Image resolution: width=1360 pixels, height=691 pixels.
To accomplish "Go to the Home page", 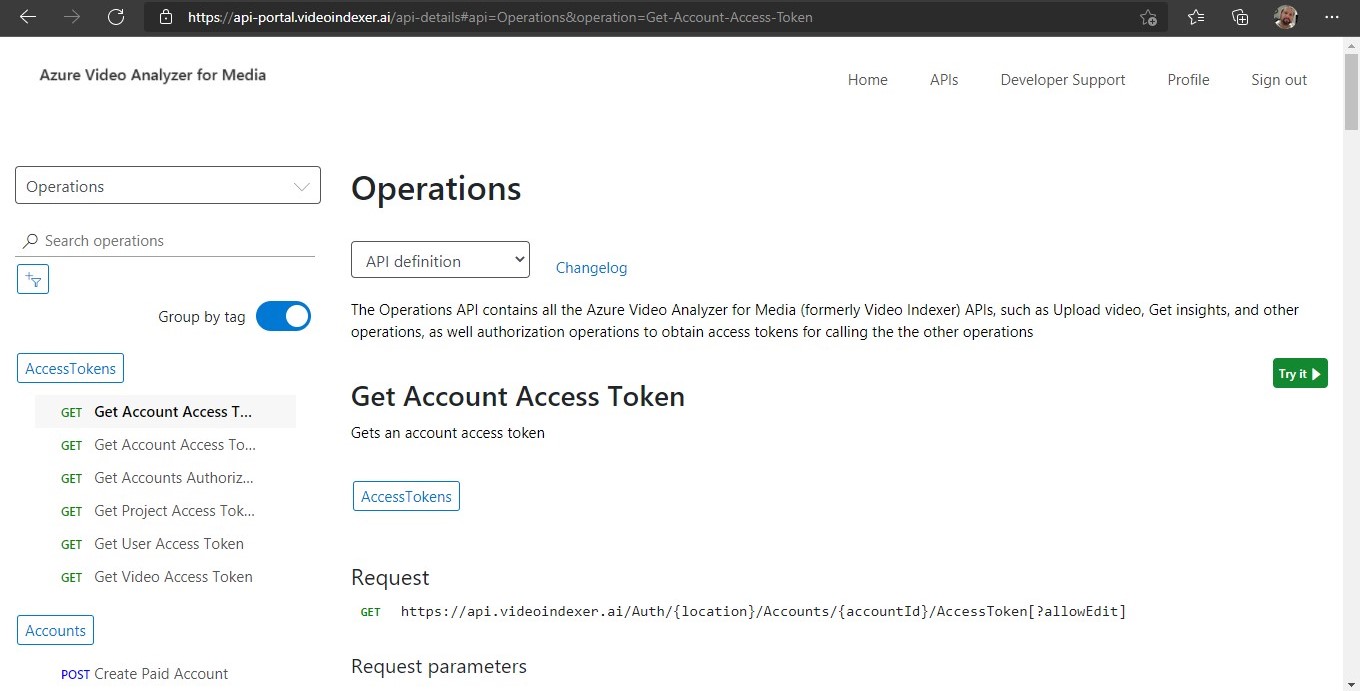I will 867,80.
